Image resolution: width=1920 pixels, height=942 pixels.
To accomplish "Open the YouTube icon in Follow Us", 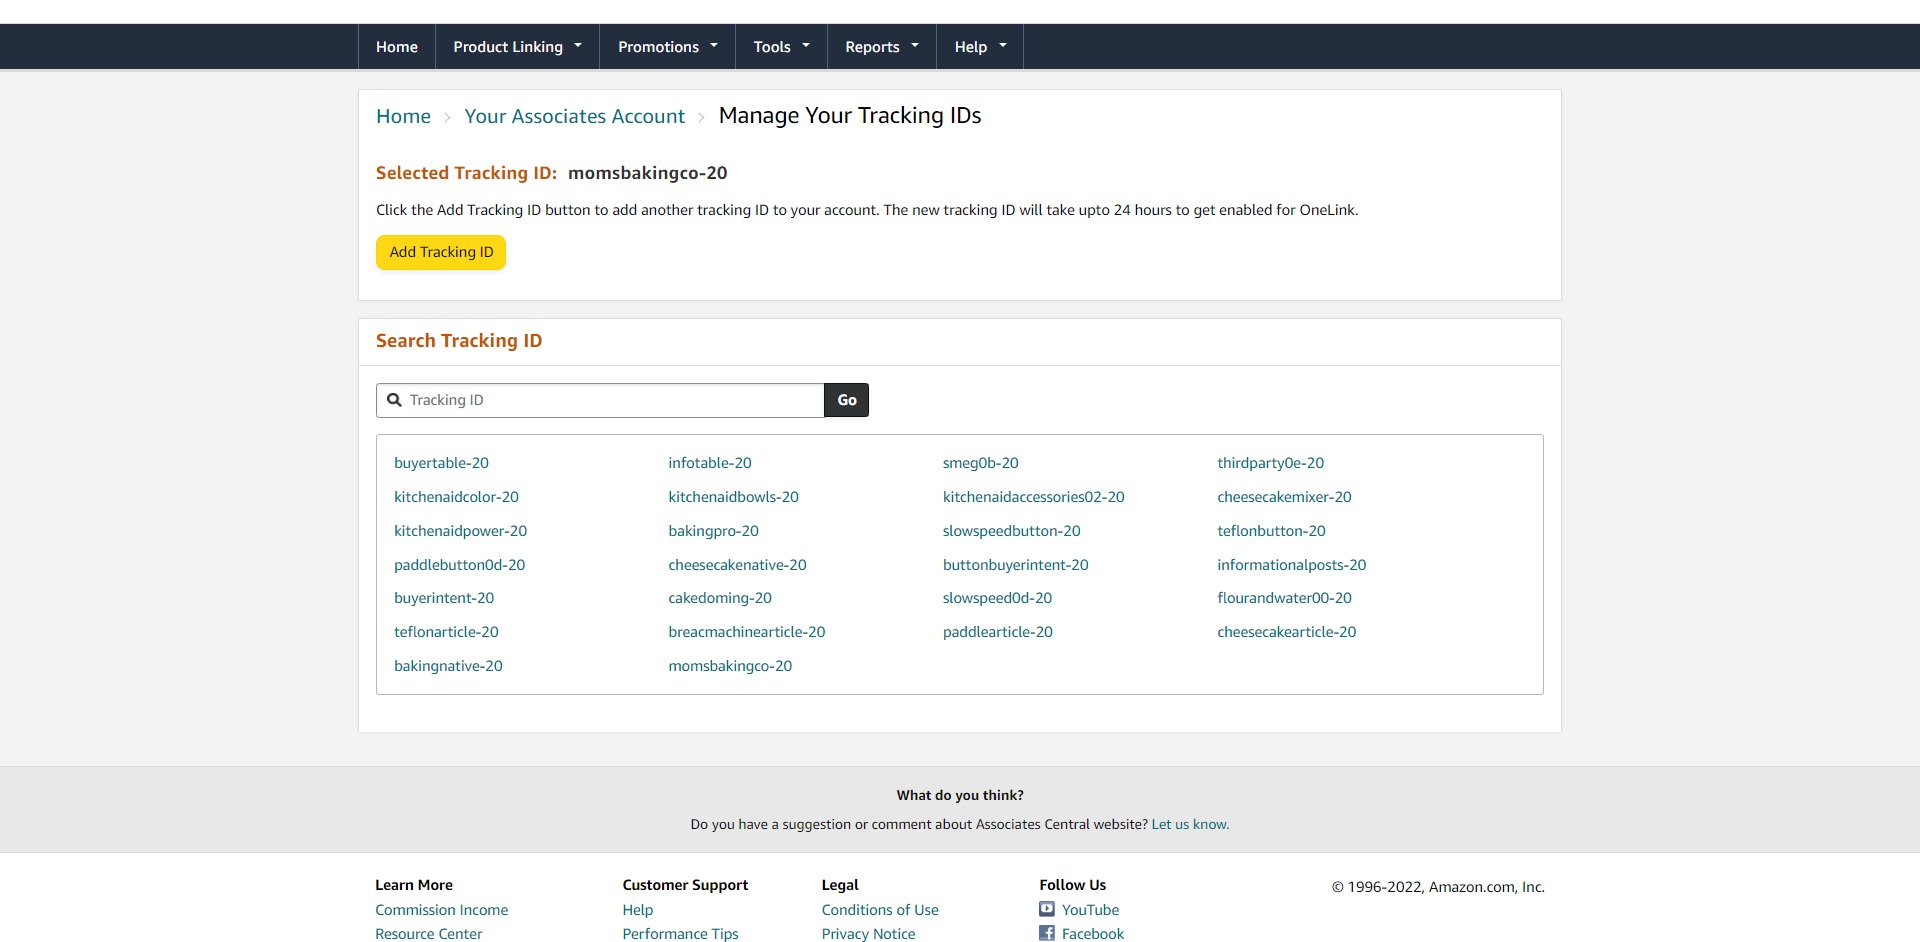I will tap(1047, 909).
